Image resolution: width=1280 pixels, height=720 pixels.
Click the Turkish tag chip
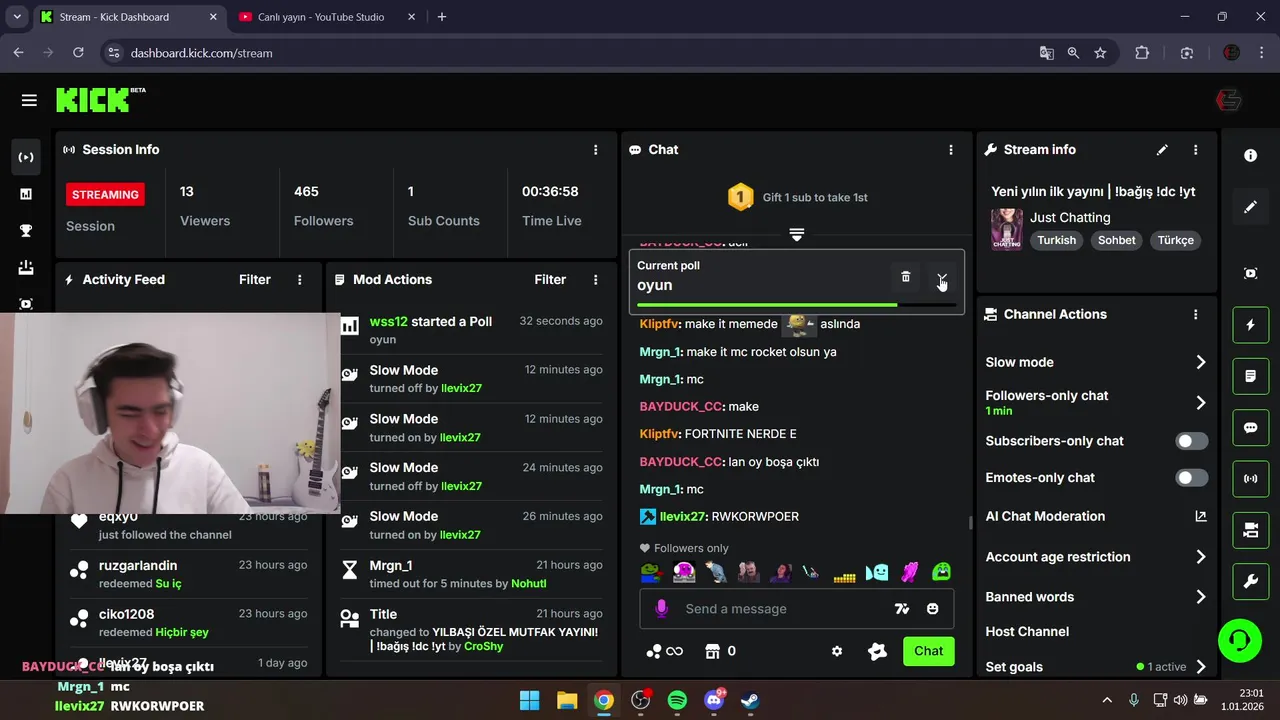pos(1056,240)
